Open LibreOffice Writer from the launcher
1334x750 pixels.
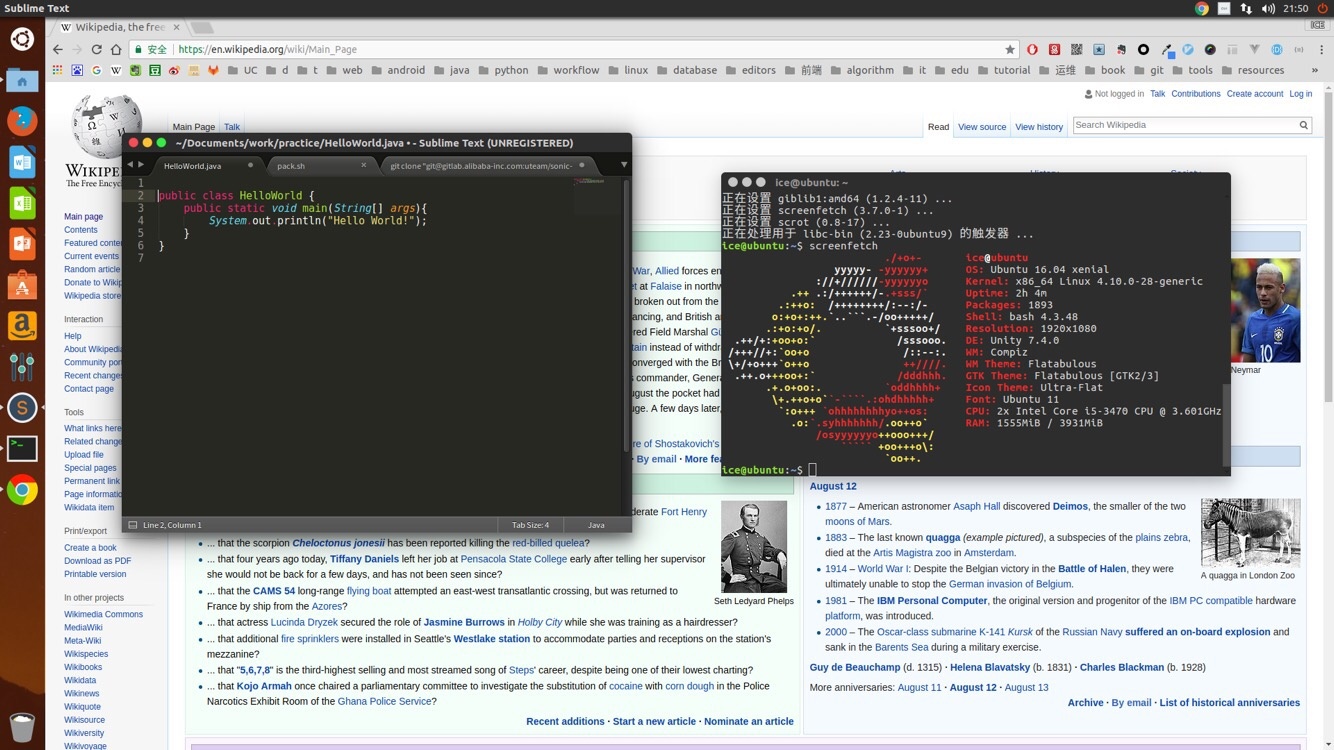[x=22, y=162]
